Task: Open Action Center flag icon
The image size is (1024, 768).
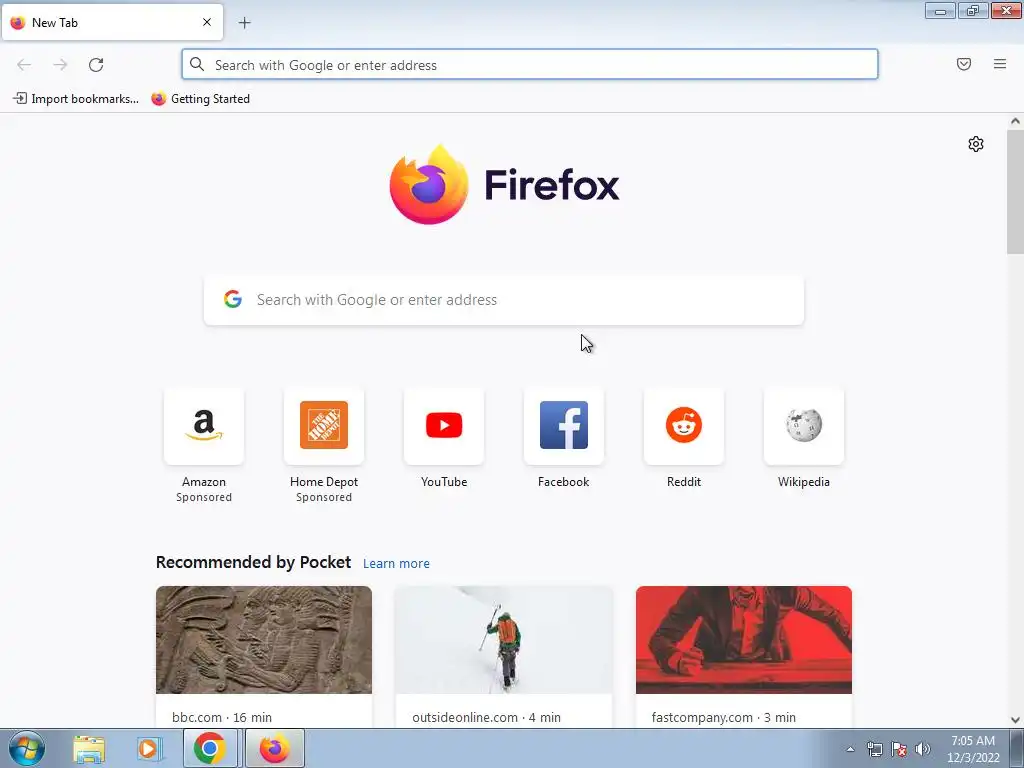Action: point(899,749)
